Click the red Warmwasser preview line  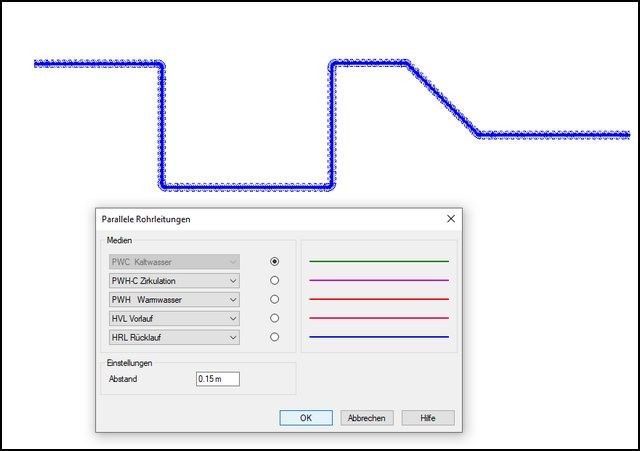coord(379,299)
